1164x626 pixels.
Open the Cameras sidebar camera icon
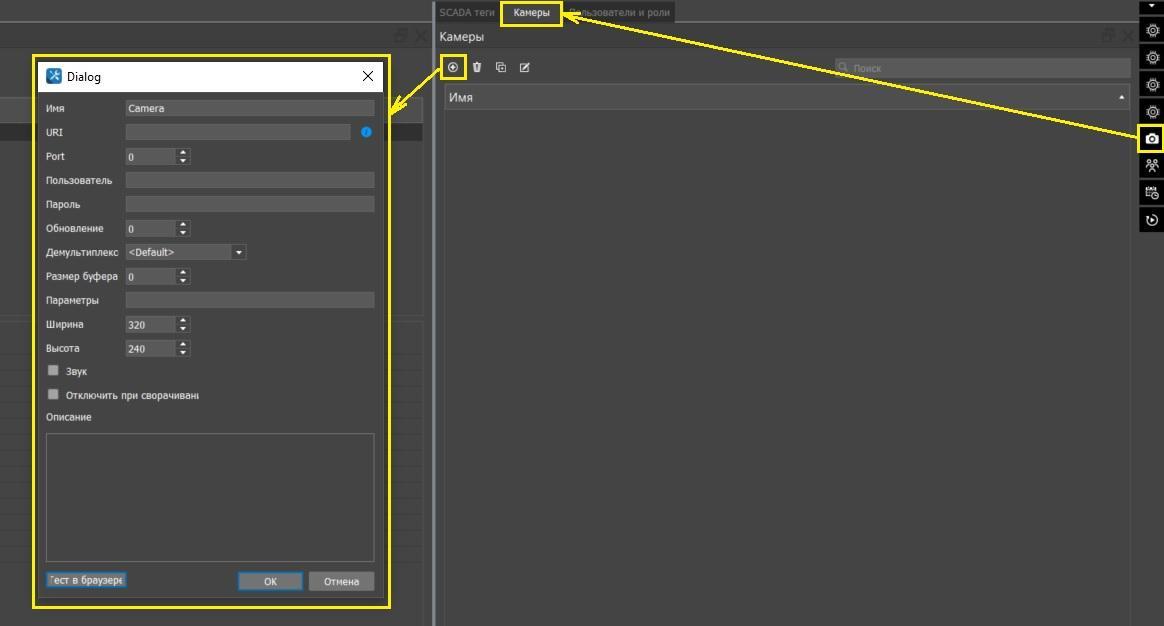point(1152,139)
